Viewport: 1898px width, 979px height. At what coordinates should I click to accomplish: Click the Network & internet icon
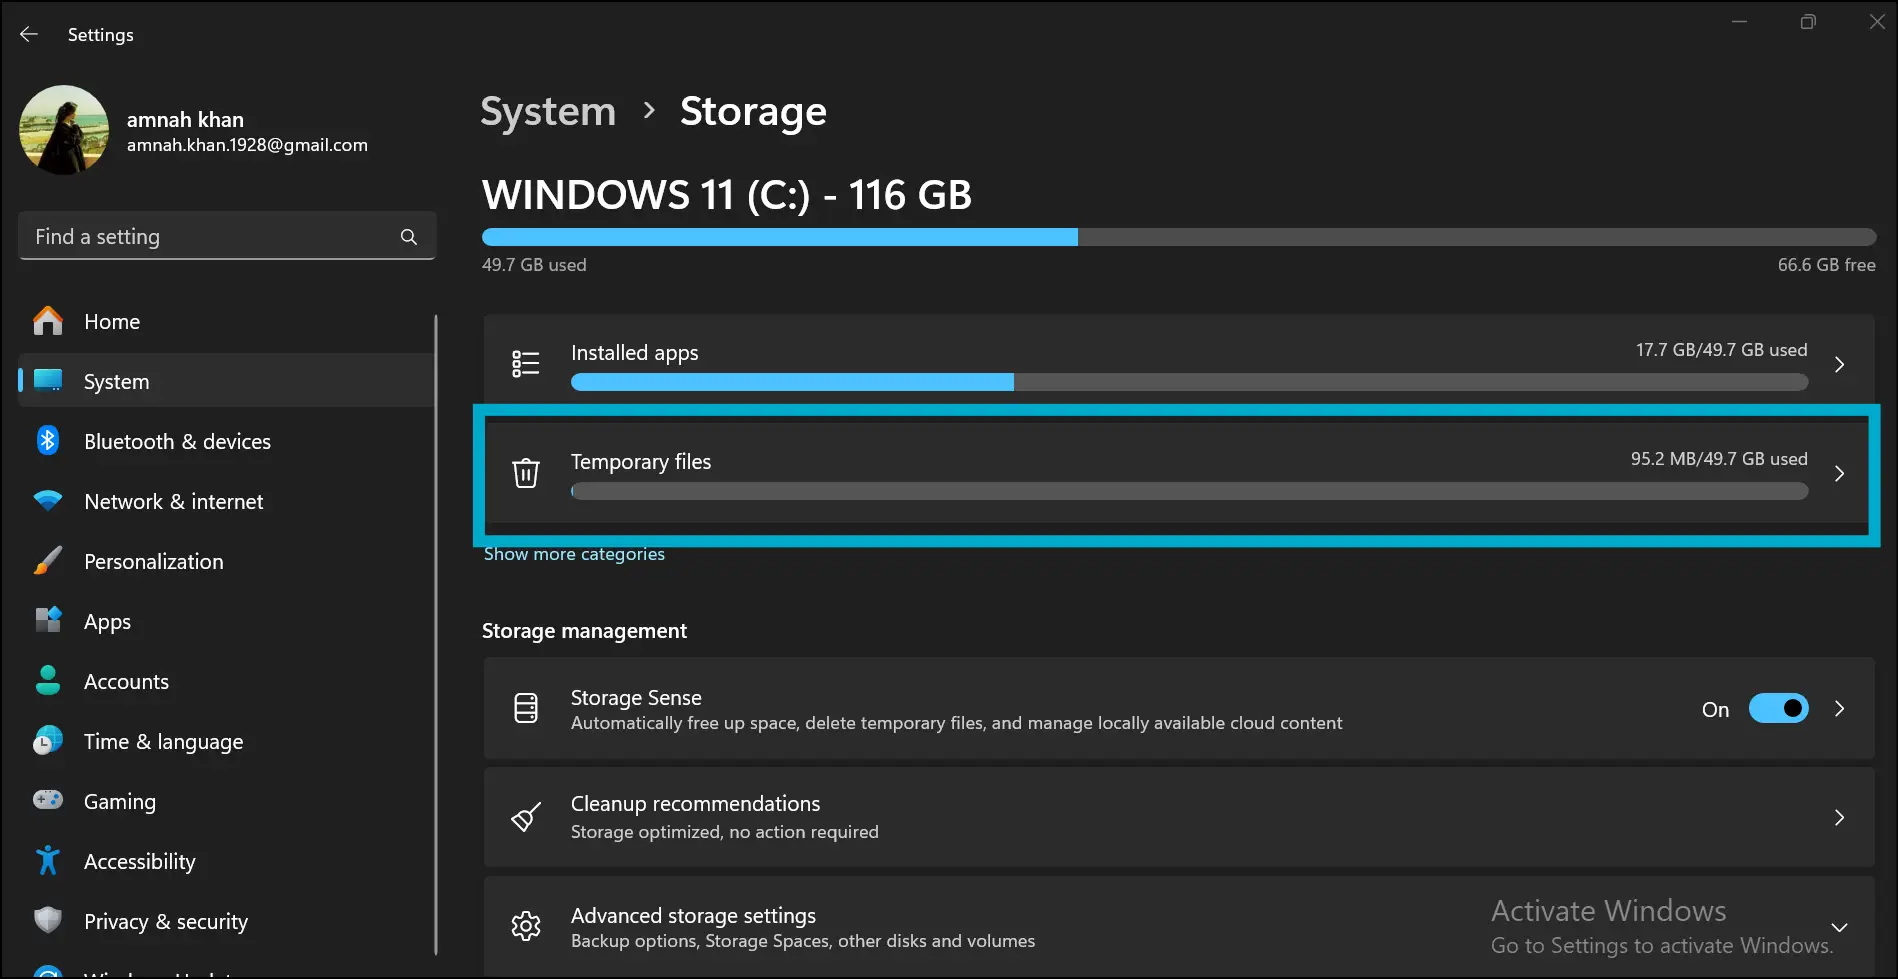pyautogui.click(x=47, y=501)
